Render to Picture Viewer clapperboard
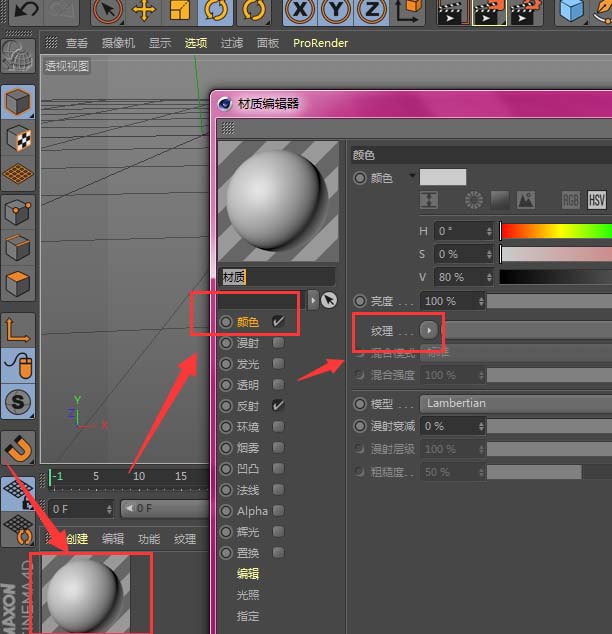The width and height of the screenshot is (612, 634). (489, 12)
